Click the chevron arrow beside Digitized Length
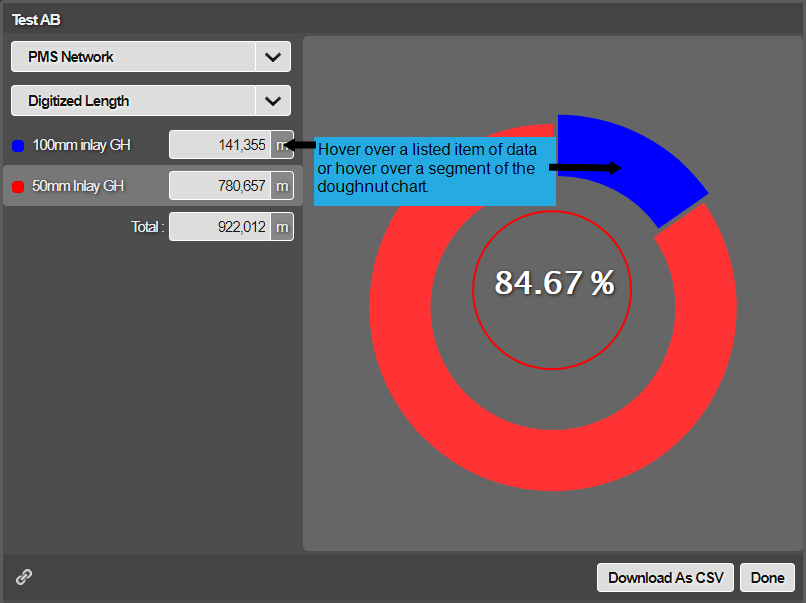 (273, 101)
